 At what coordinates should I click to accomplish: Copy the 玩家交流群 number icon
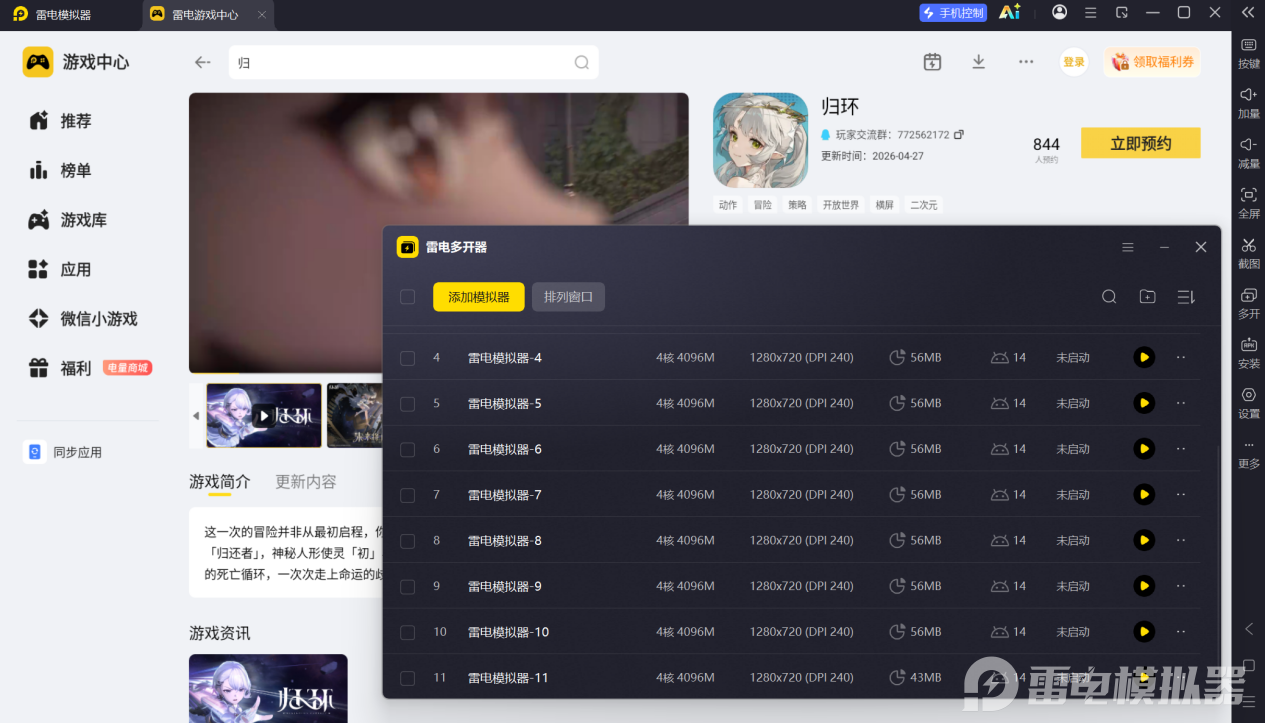959,134
